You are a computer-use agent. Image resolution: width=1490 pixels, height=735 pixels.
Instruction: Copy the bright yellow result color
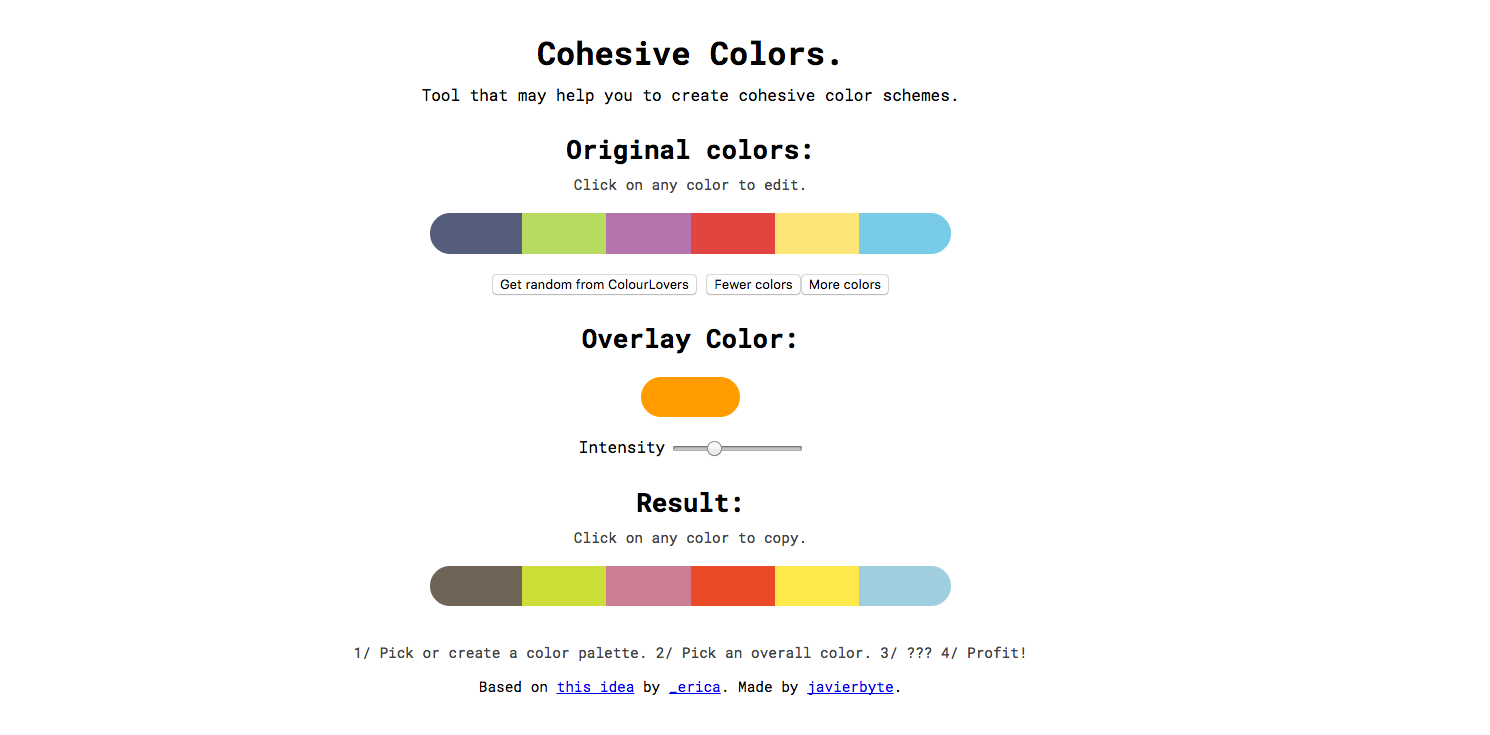(x=817, y=586)
